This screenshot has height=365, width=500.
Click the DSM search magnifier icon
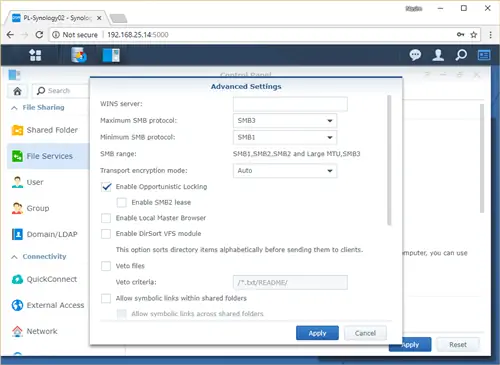461,55
